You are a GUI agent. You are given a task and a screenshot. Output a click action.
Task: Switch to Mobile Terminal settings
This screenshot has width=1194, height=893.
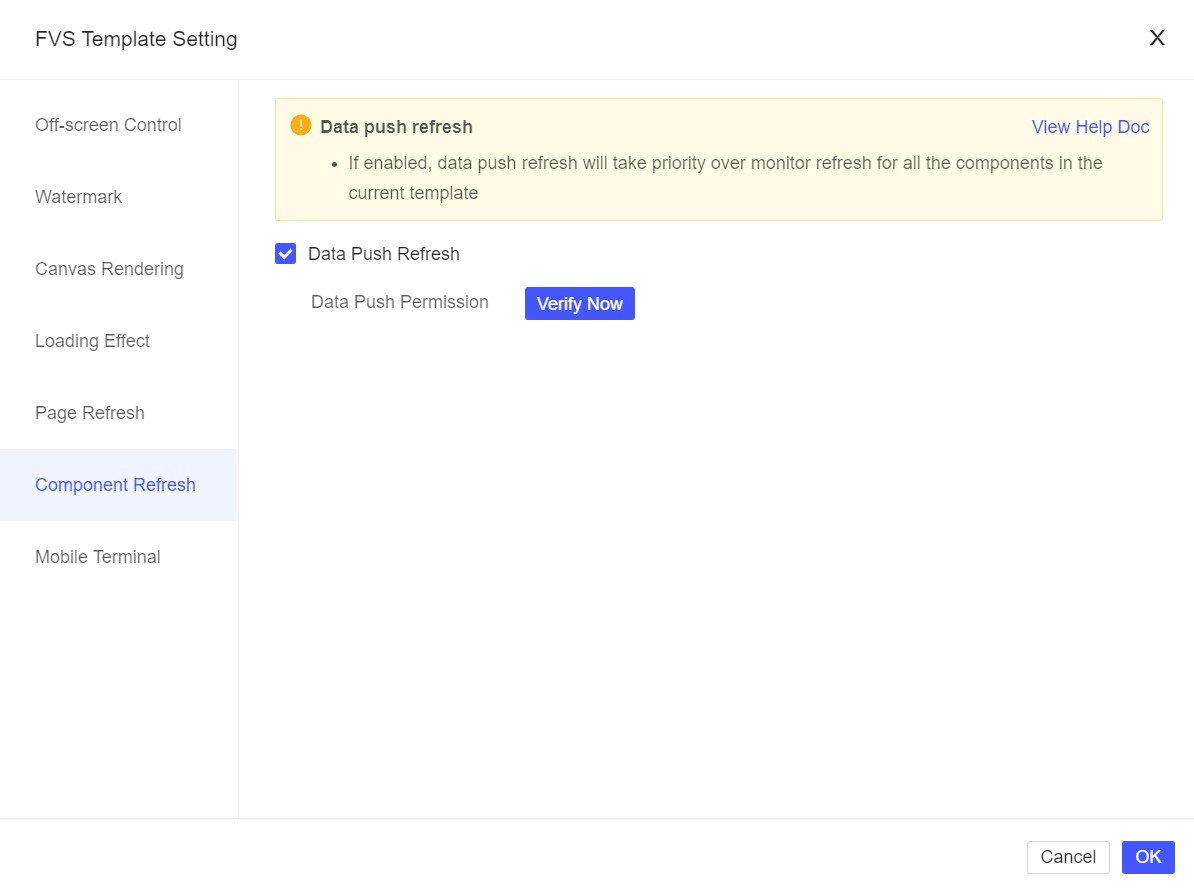tap(97, 557)
